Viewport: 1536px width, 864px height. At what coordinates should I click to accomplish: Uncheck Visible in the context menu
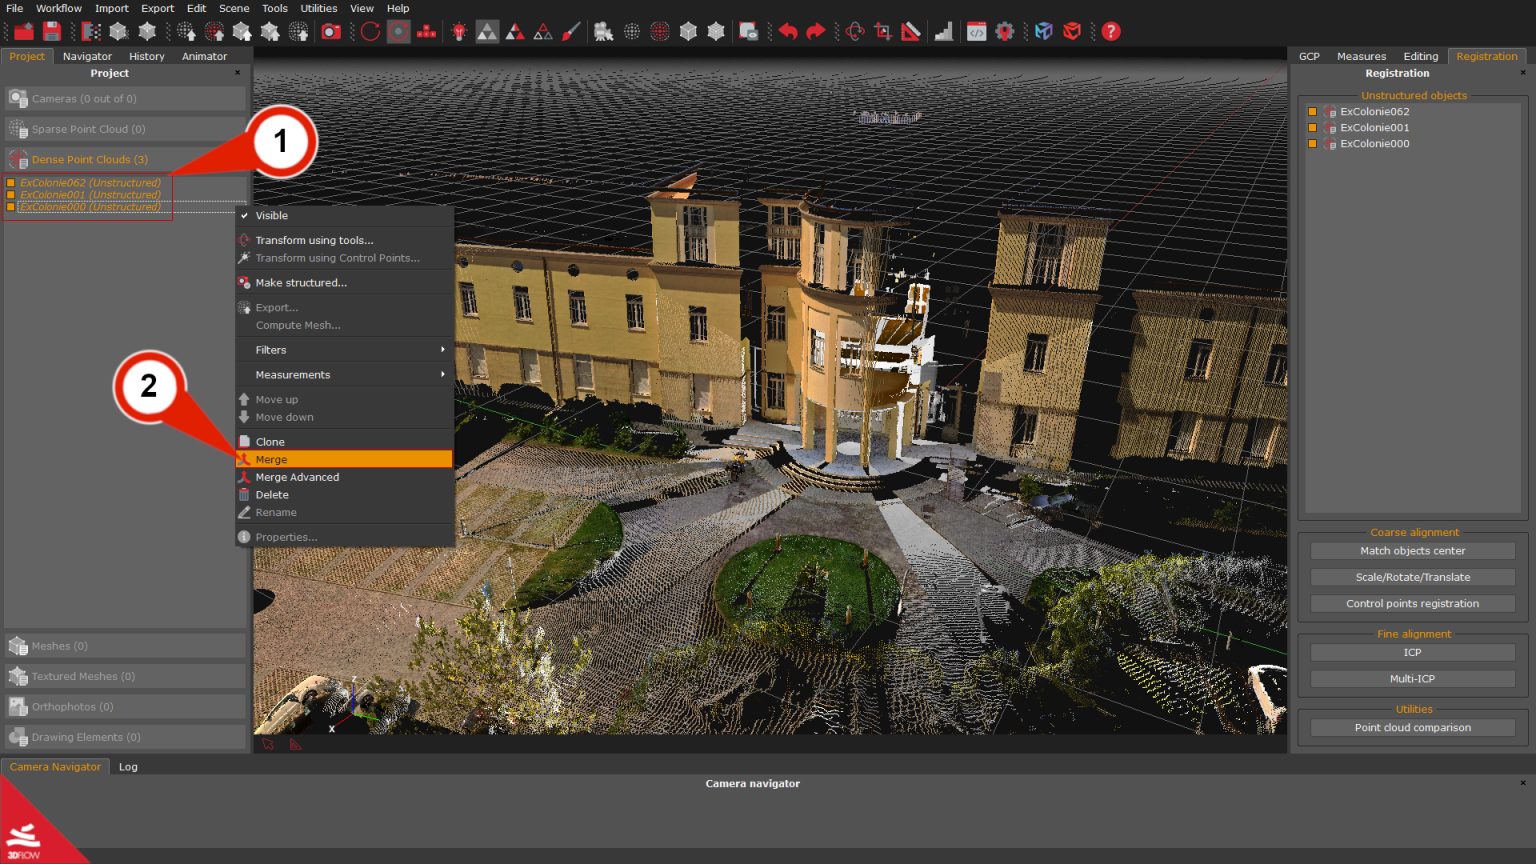click(x=272, y=215)
